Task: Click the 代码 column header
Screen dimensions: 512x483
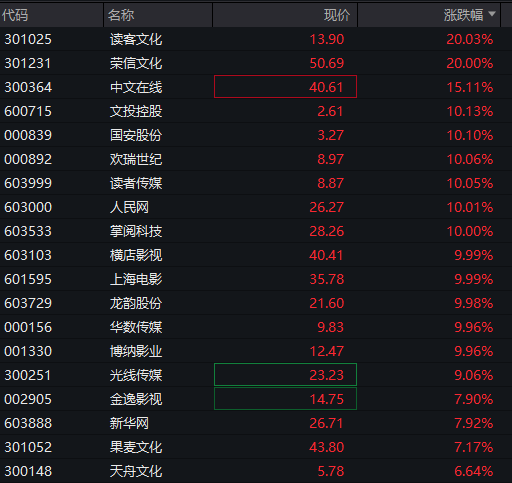Action: (15, 15)
